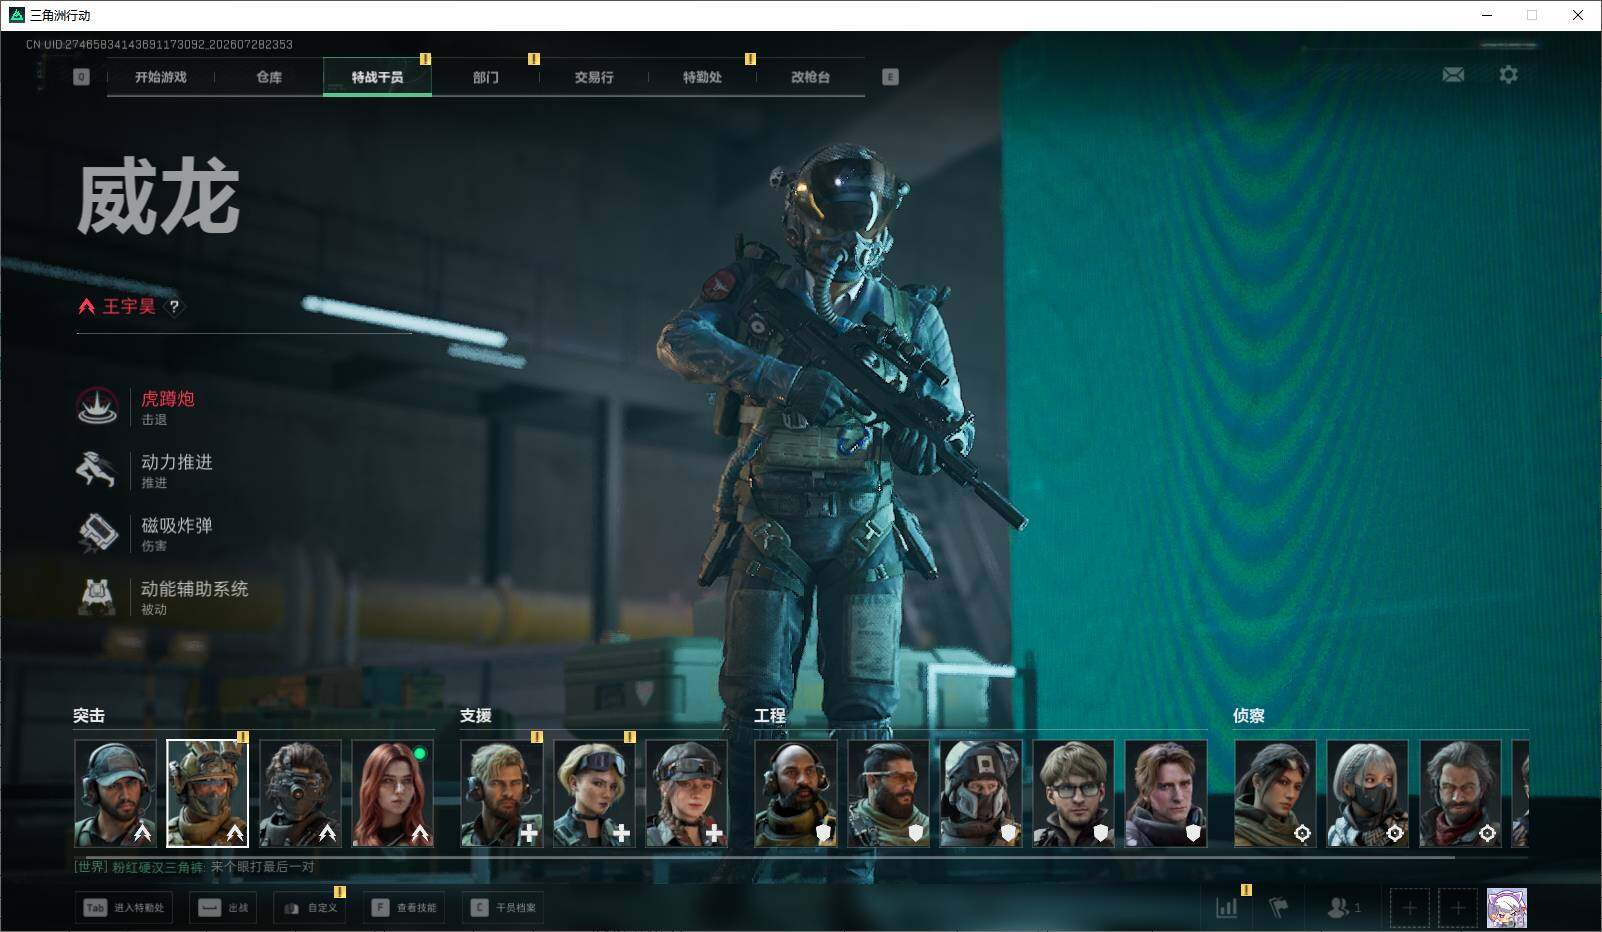Open the 干员档案 button

(504, 907)
